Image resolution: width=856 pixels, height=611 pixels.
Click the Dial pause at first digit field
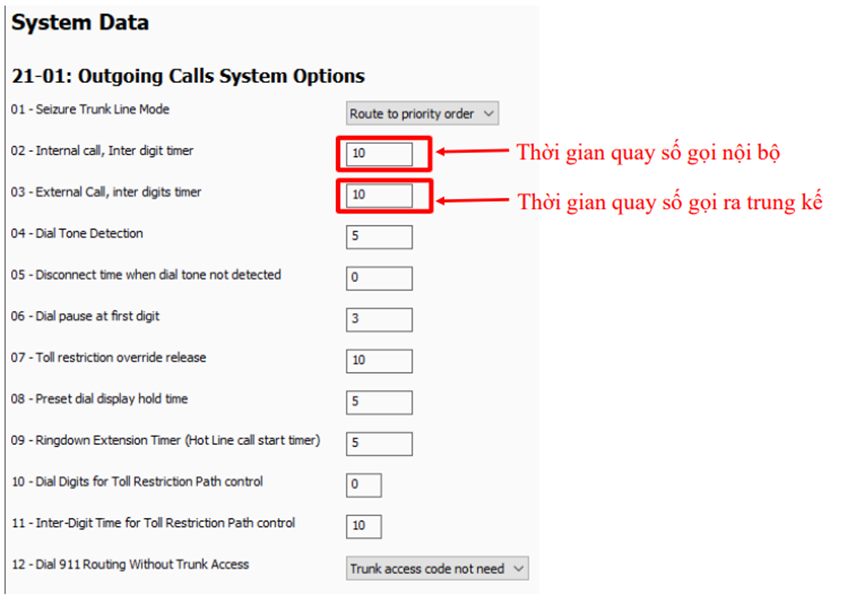coord(379,319)
